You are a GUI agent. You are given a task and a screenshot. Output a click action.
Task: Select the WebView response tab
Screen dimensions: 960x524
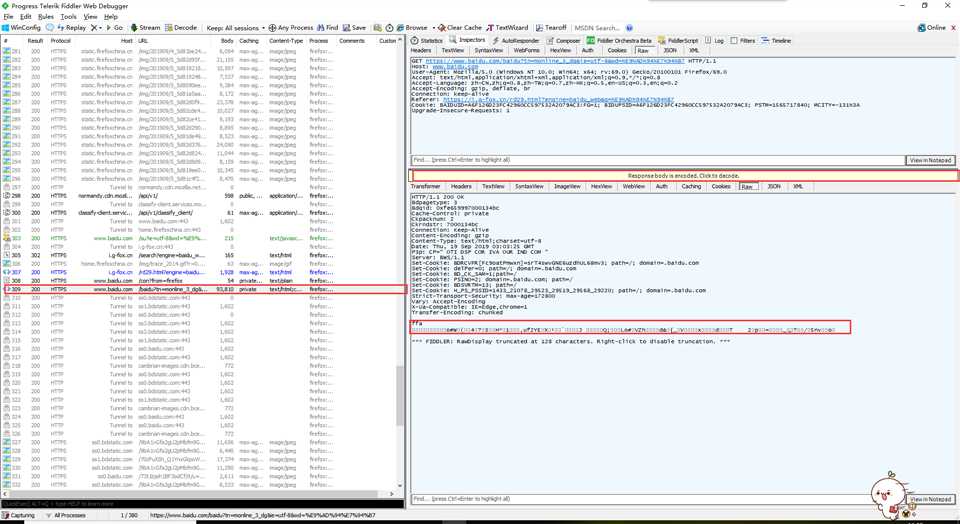pos(633,186)
